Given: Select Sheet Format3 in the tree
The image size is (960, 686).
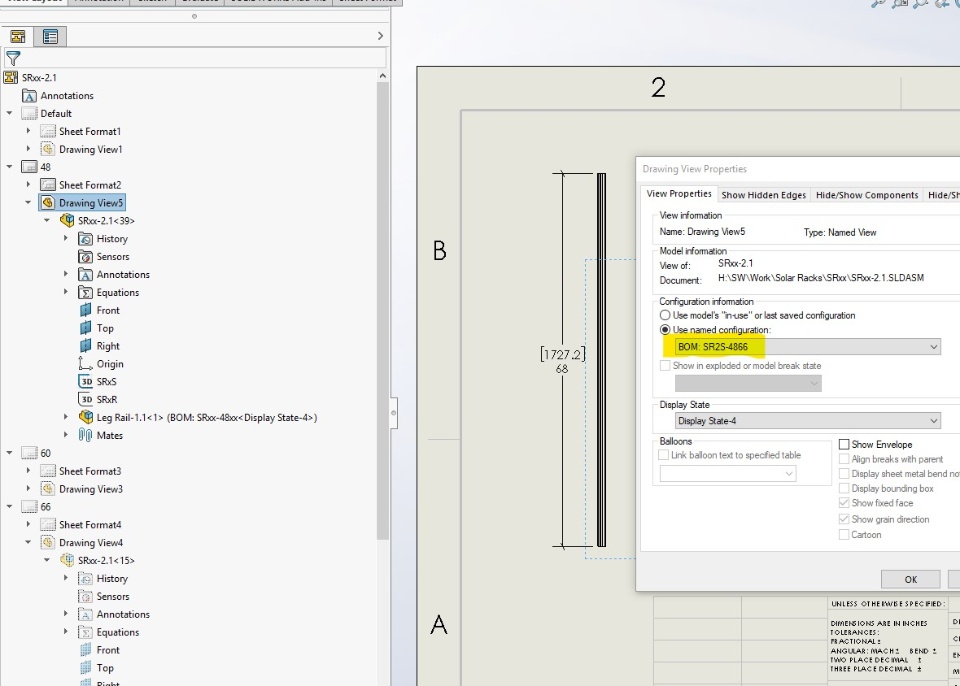Looking at the screenshot, I should coord(90,471).
